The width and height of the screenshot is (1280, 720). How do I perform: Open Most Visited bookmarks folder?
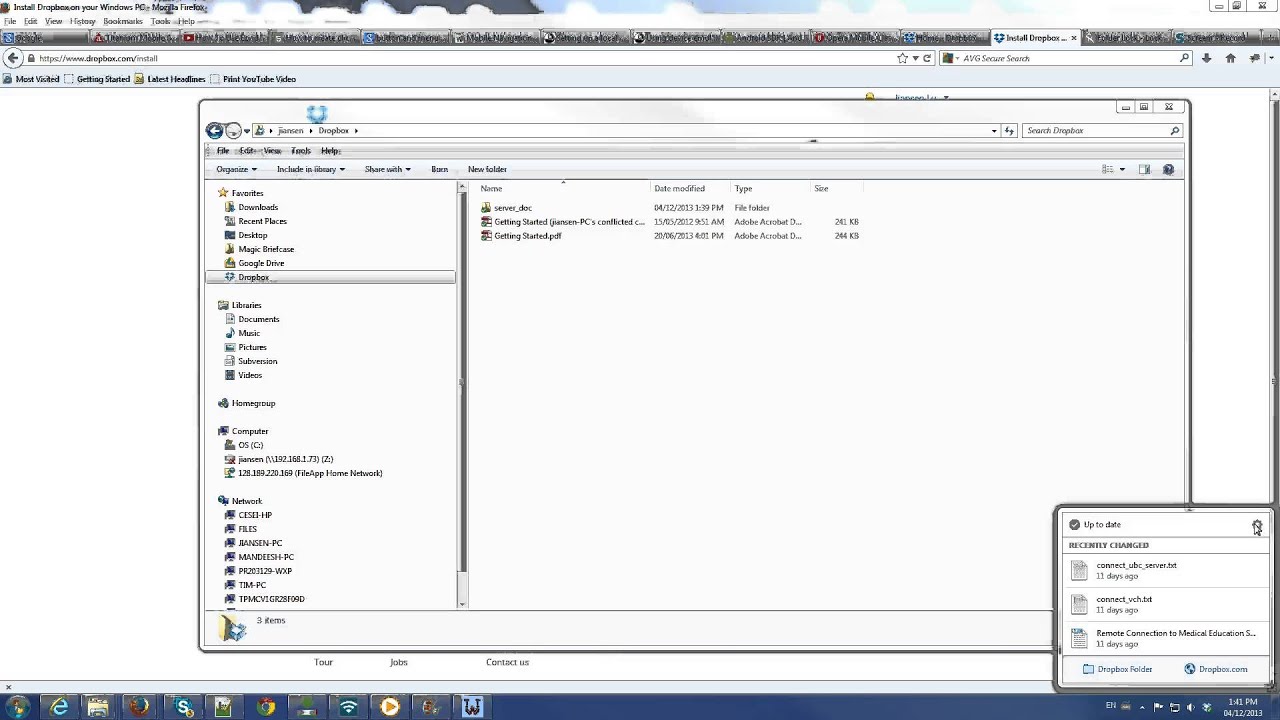point(31,79)
